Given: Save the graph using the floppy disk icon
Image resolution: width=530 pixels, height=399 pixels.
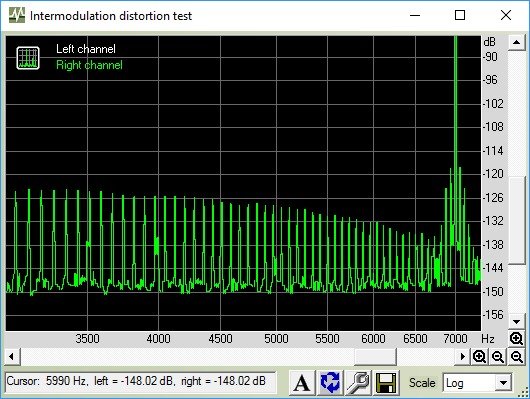Looking at the screenshot, I should (x=386, y=383).
